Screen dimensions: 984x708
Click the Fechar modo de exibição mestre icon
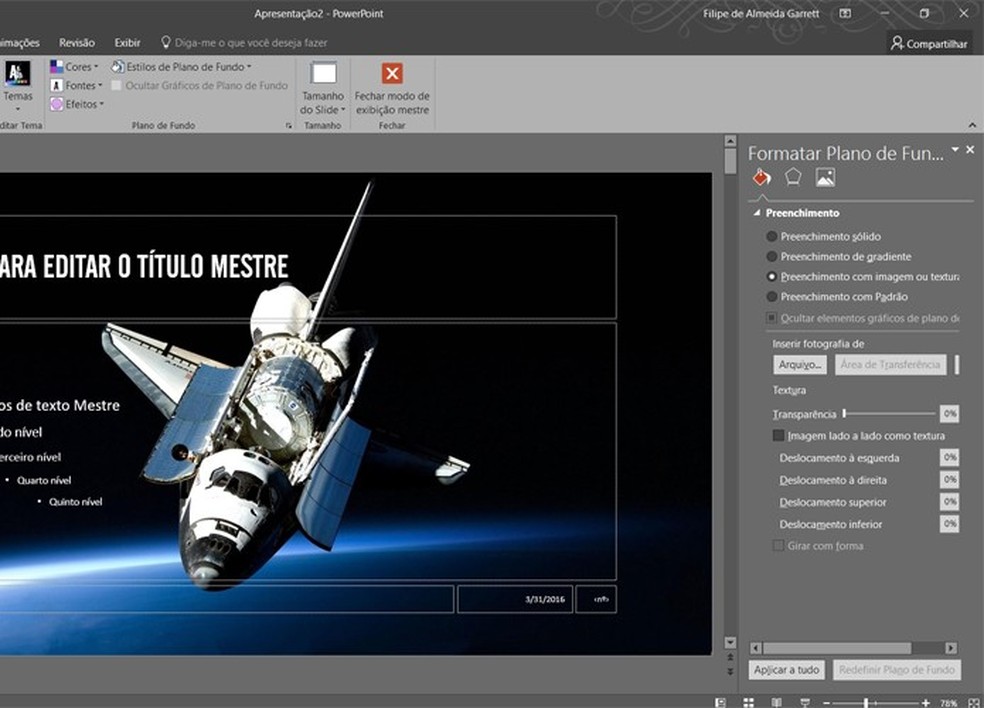coord(392,74)
